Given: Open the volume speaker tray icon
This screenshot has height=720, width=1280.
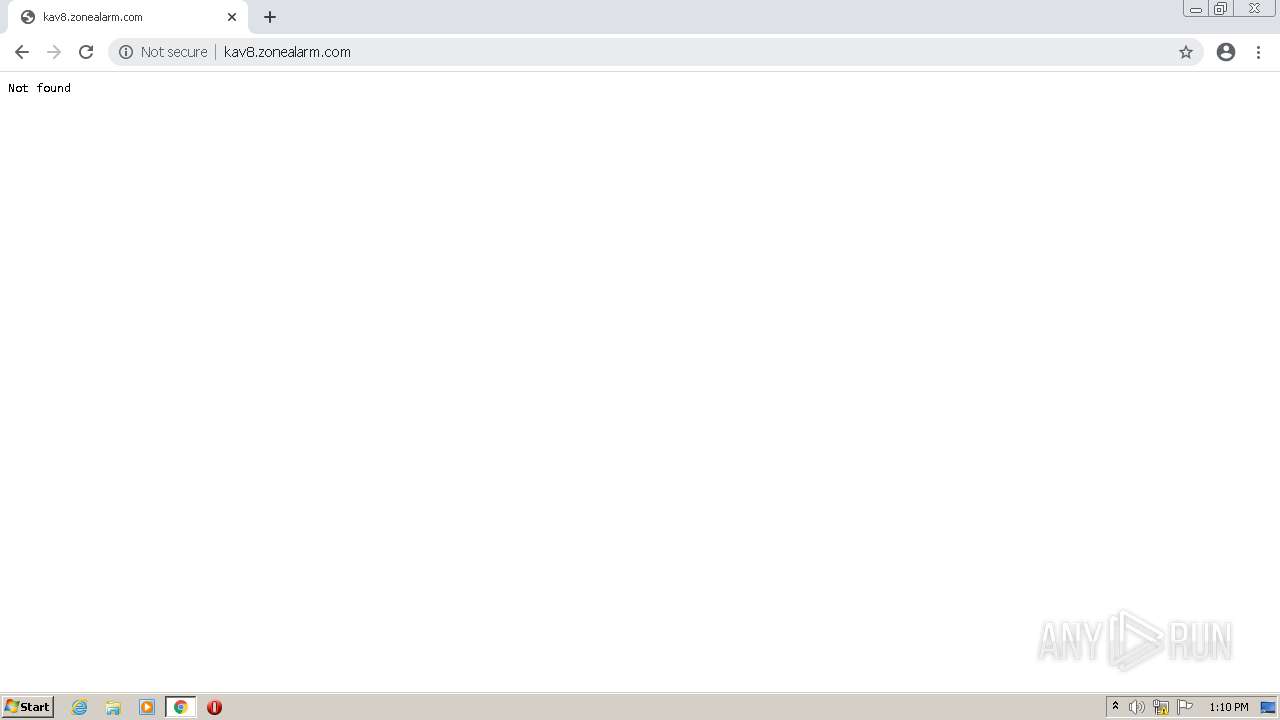Looking at the screenshot, I should [x=1137, y=707].
